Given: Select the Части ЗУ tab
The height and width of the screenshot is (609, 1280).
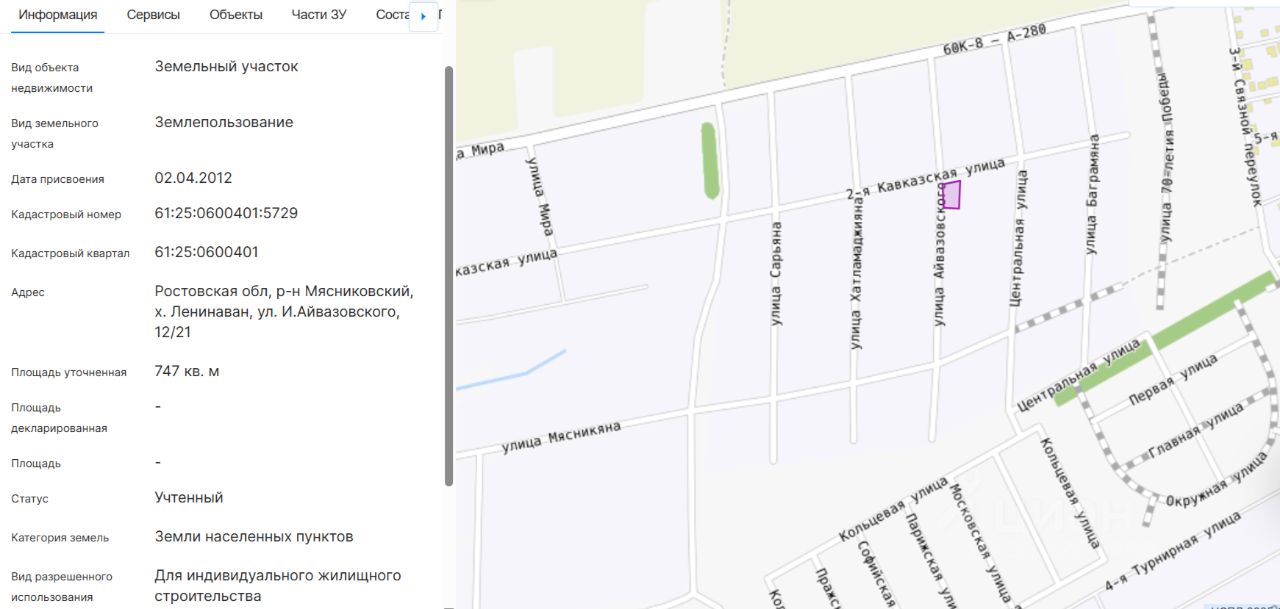Looking at the screenshot, I should point(319,15).
